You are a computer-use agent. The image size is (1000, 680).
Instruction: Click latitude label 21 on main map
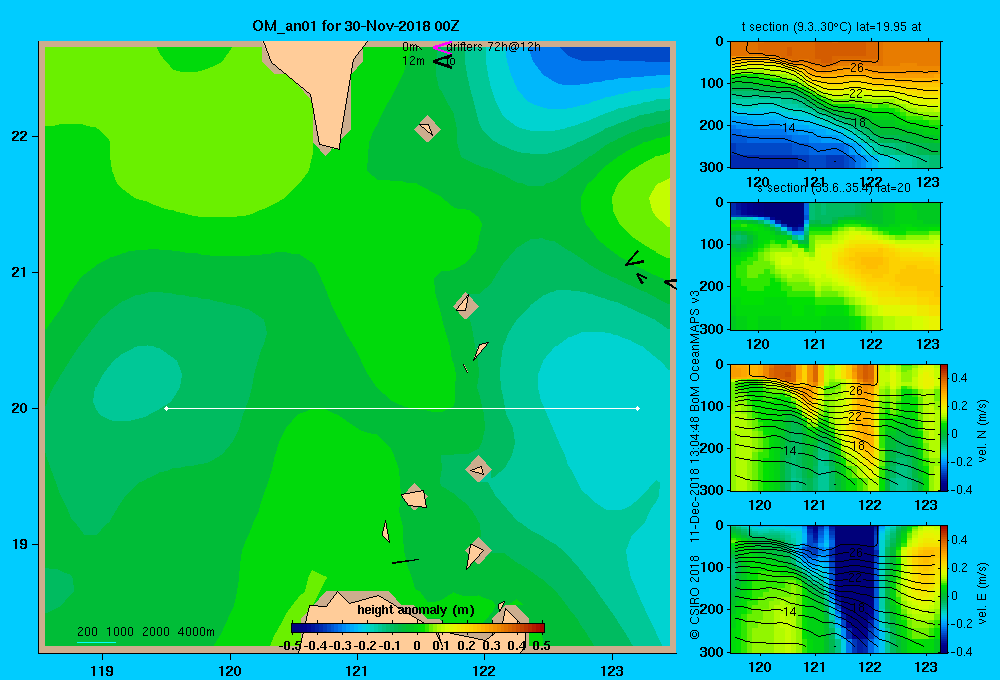coord(19,272)
